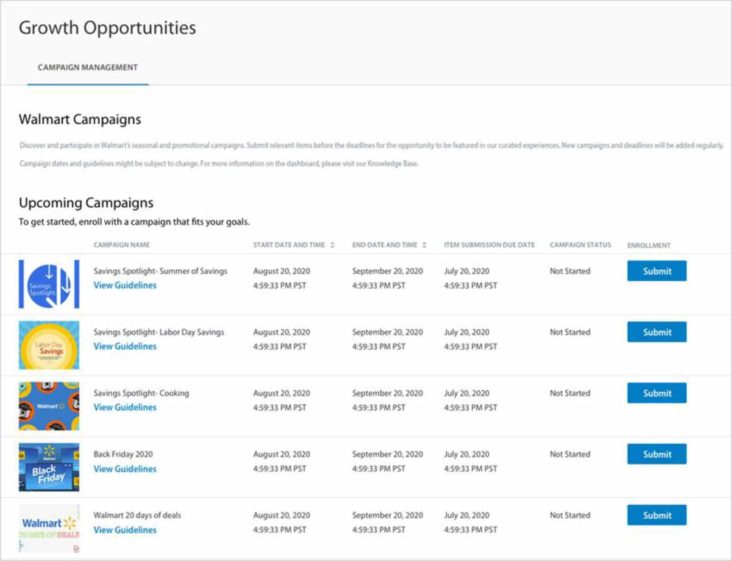The width and height of the screenshot is (732, 561).
Task: Open the Labor Day Savings campaign thumbnail
Action: tap(49, 345)
